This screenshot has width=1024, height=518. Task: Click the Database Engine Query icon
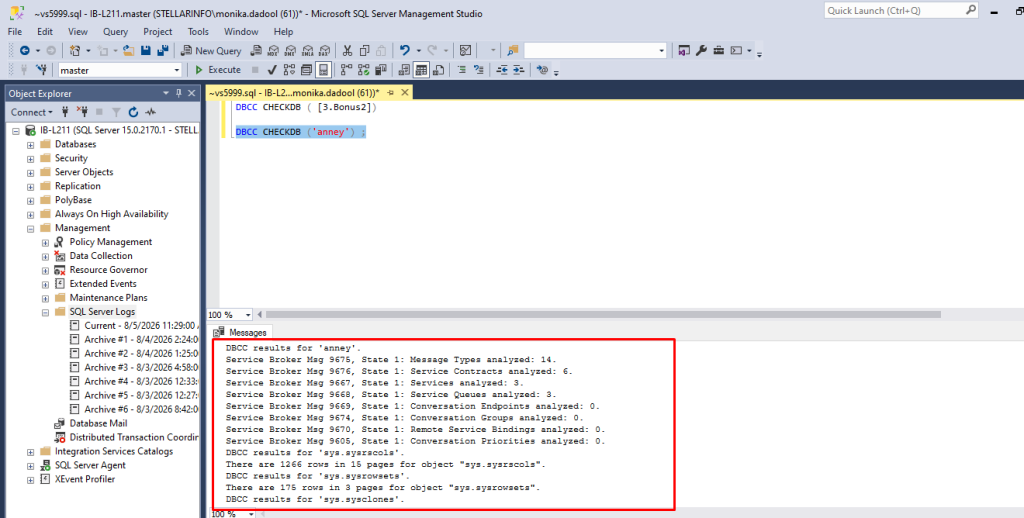[256, 50]
